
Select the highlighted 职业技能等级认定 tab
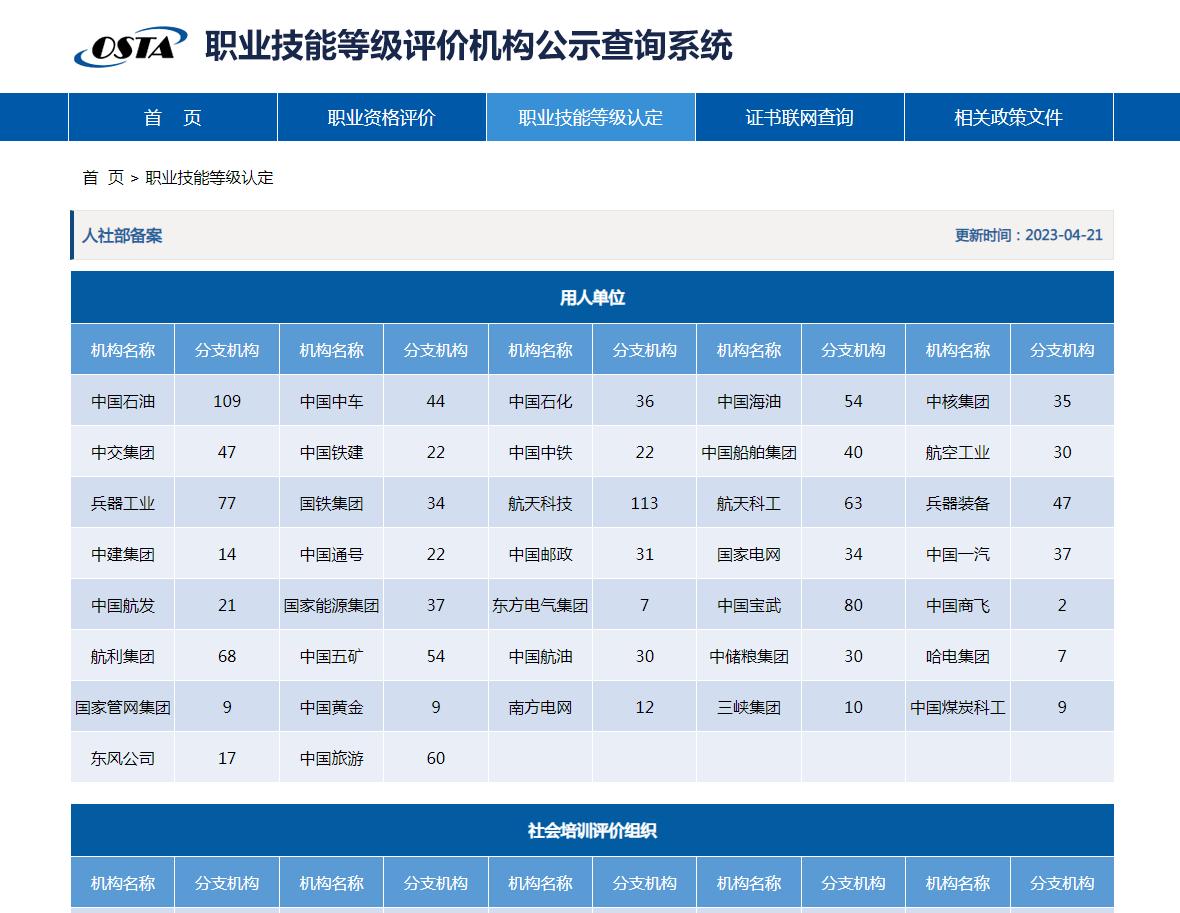click(590, 117)
